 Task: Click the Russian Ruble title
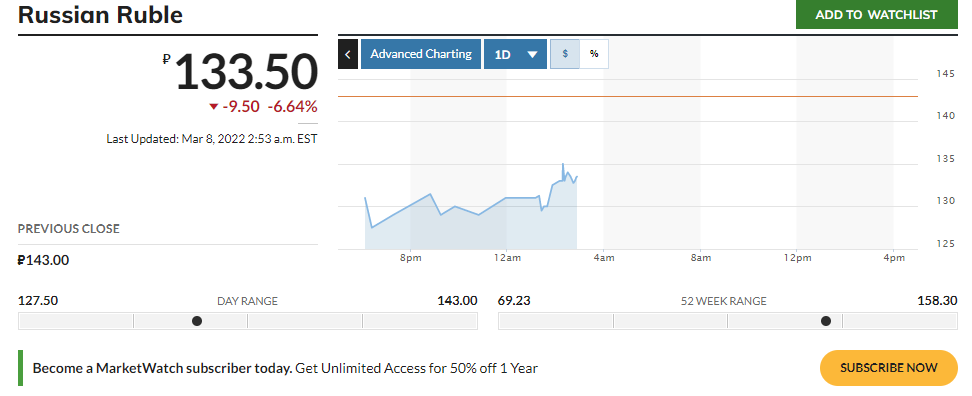[100, 14]
